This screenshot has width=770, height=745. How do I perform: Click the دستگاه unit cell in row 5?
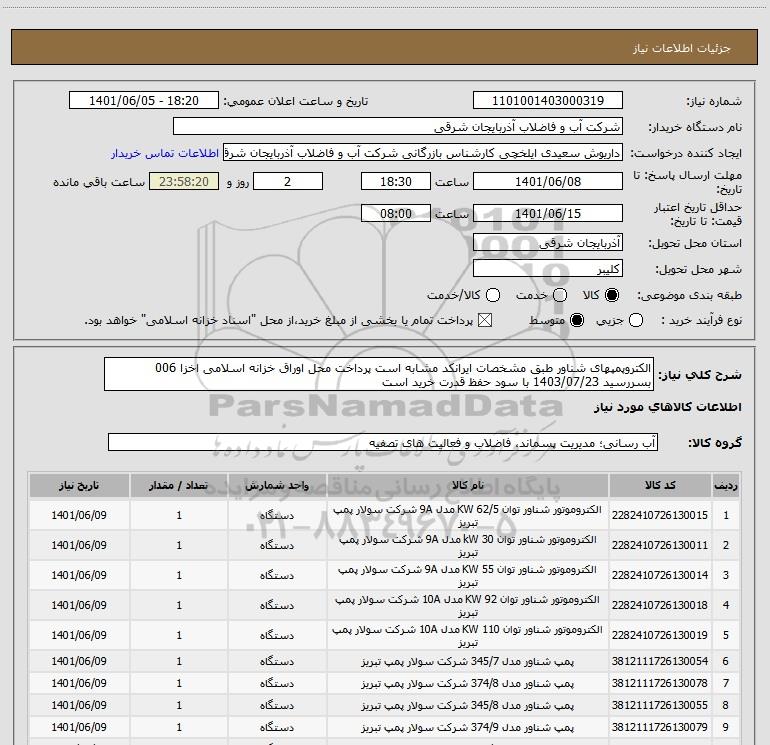[277, 635]
